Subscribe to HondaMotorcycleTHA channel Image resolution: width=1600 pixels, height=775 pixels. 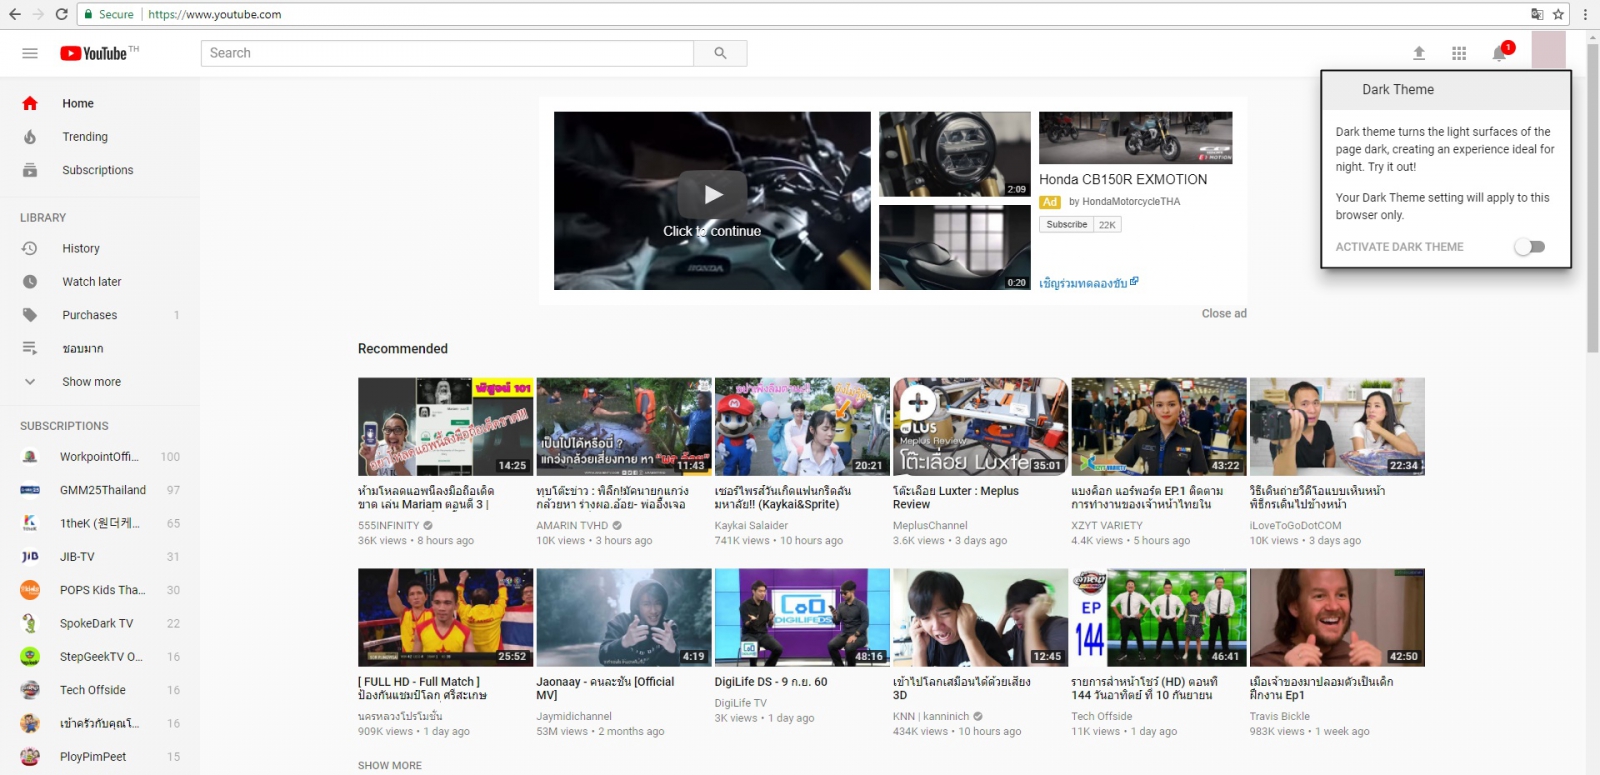point(1067,225)
